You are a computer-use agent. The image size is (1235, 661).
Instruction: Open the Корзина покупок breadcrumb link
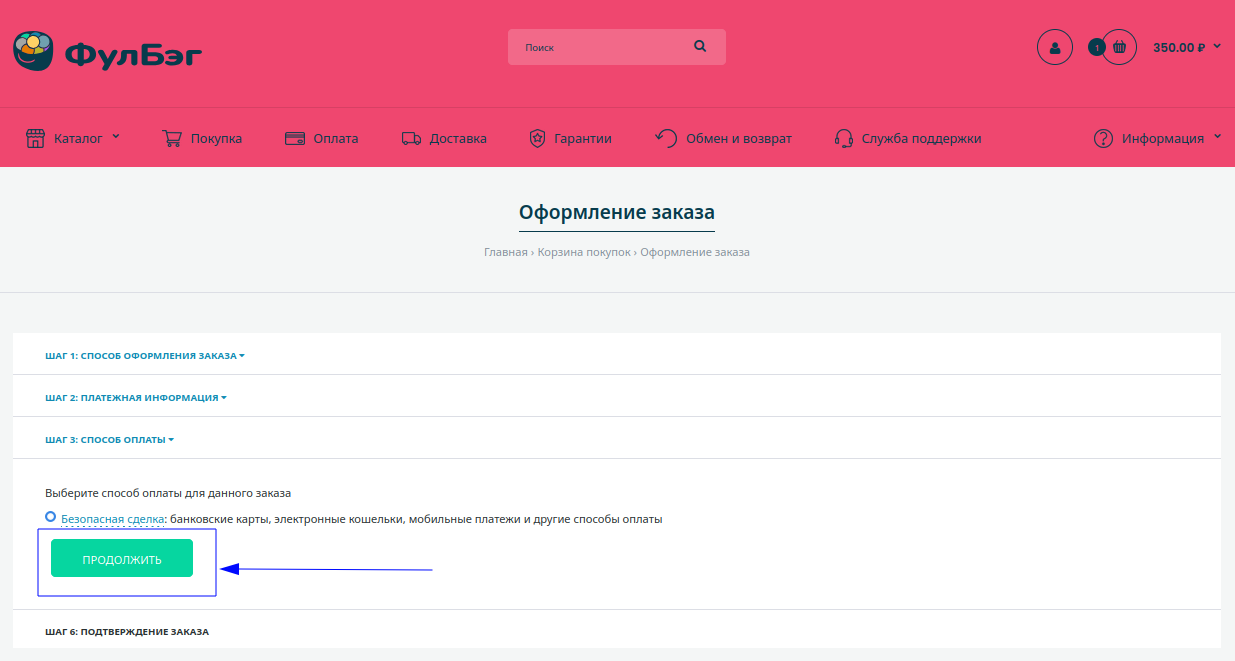tap(583, 252)
